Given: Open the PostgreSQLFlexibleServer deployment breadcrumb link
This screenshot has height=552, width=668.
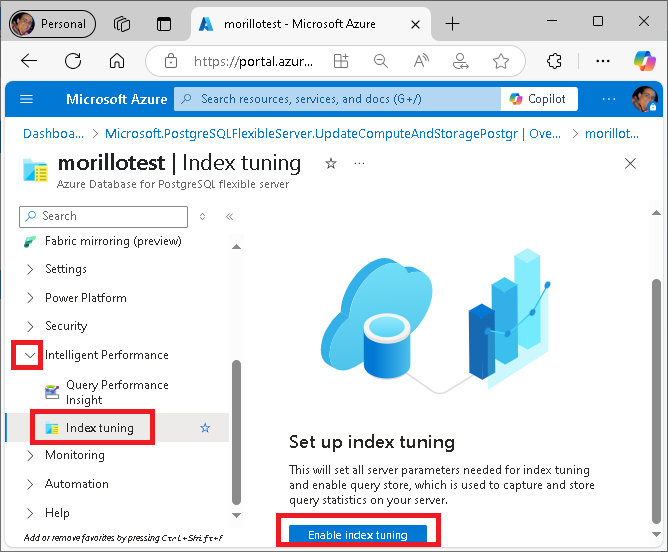Looking at the screenshot, I should 333,134.
